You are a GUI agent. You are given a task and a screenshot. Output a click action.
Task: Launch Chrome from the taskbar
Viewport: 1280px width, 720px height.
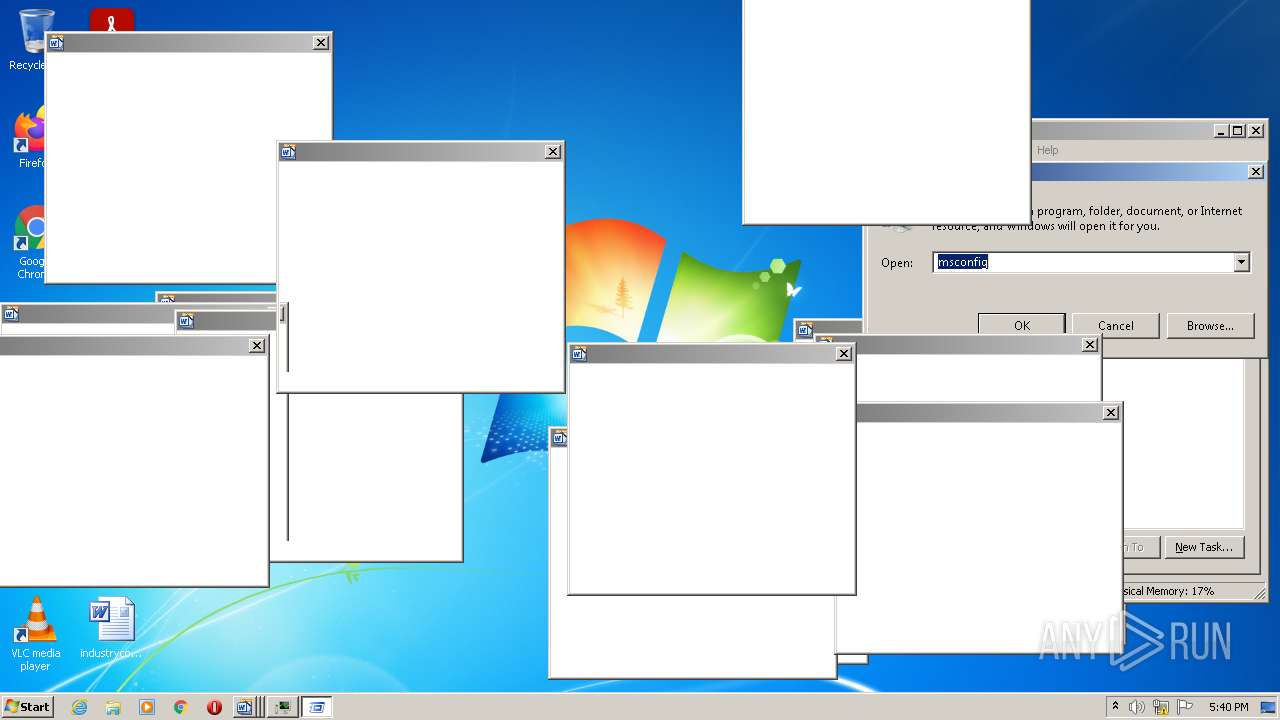coord(180,707)
